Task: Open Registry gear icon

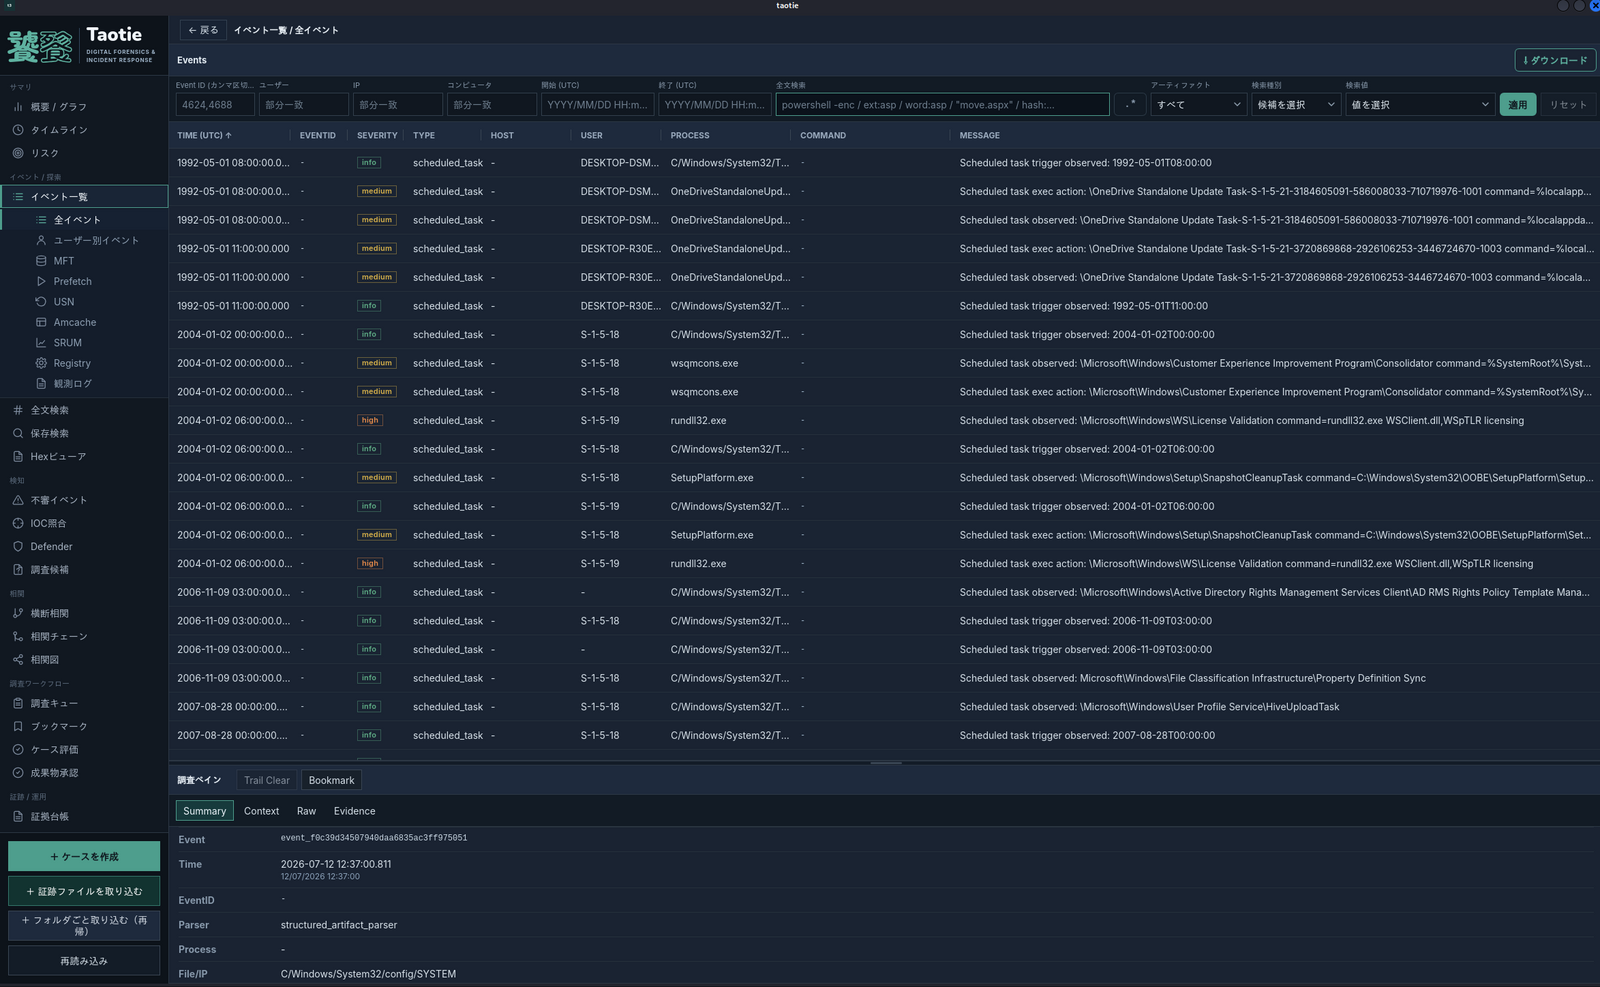Action: 41,363
